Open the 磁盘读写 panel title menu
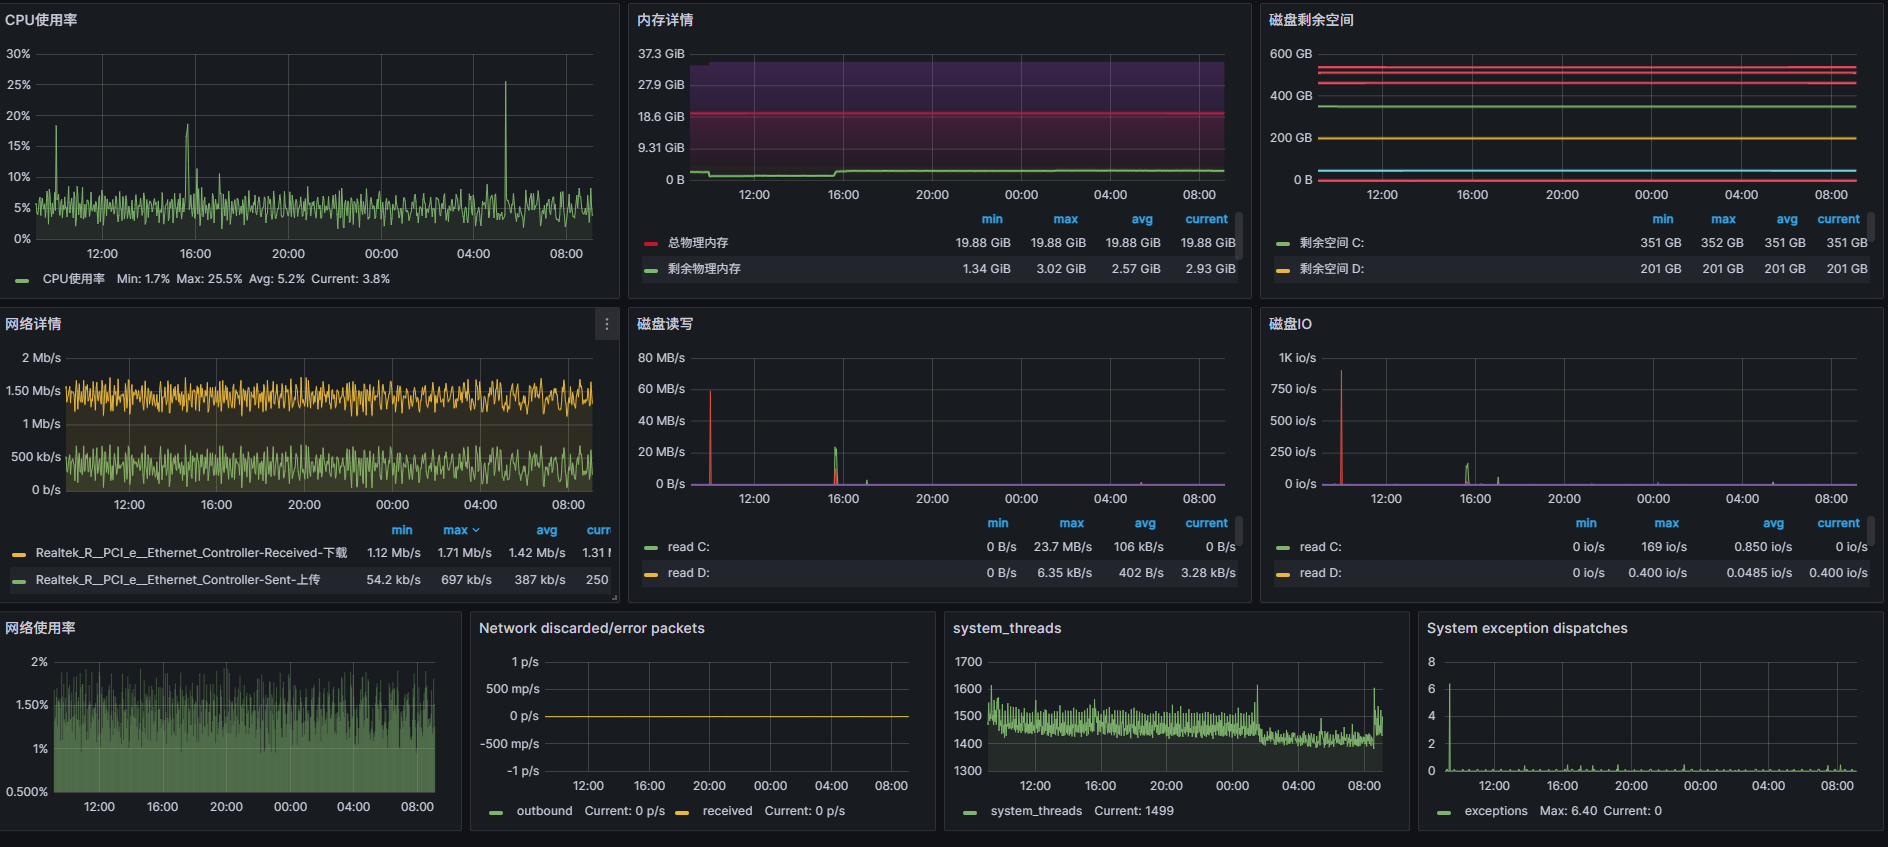This screenshot has height=847, width=1888. [x=665, y=324]
